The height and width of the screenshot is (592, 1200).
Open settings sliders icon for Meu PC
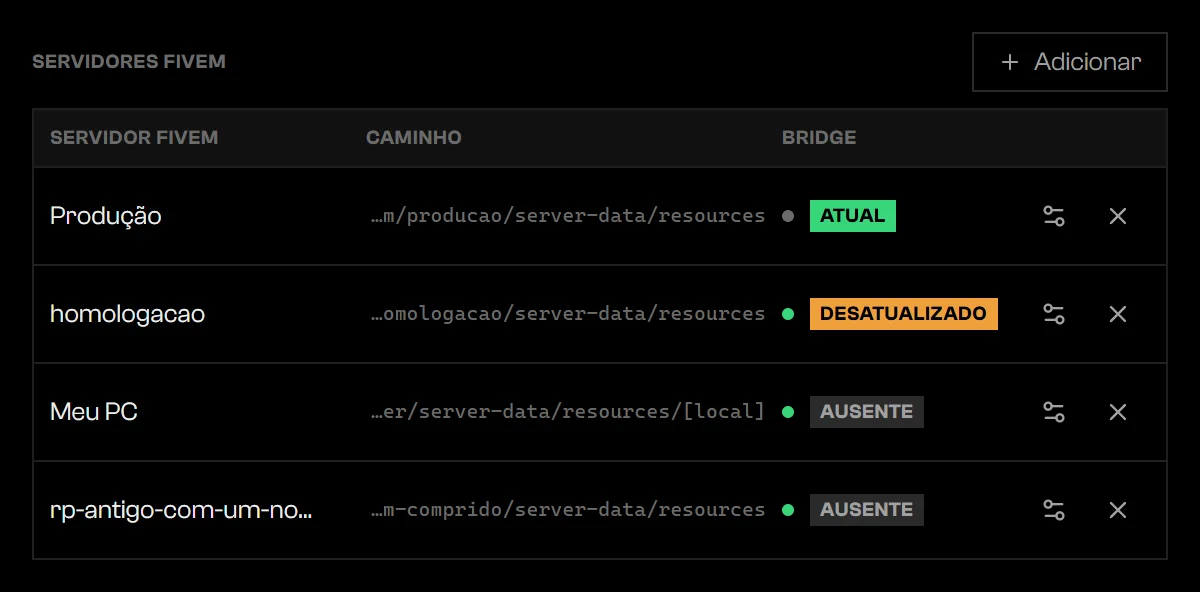[1054, 412]
